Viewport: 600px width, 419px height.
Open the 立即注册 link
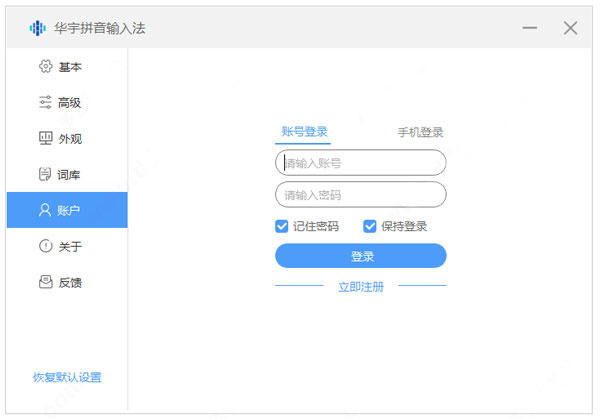[360, 287]
